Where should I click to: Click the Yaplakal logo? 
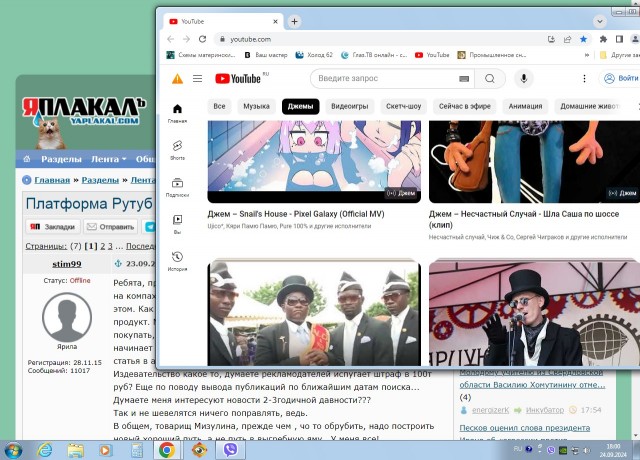[84, 112]
